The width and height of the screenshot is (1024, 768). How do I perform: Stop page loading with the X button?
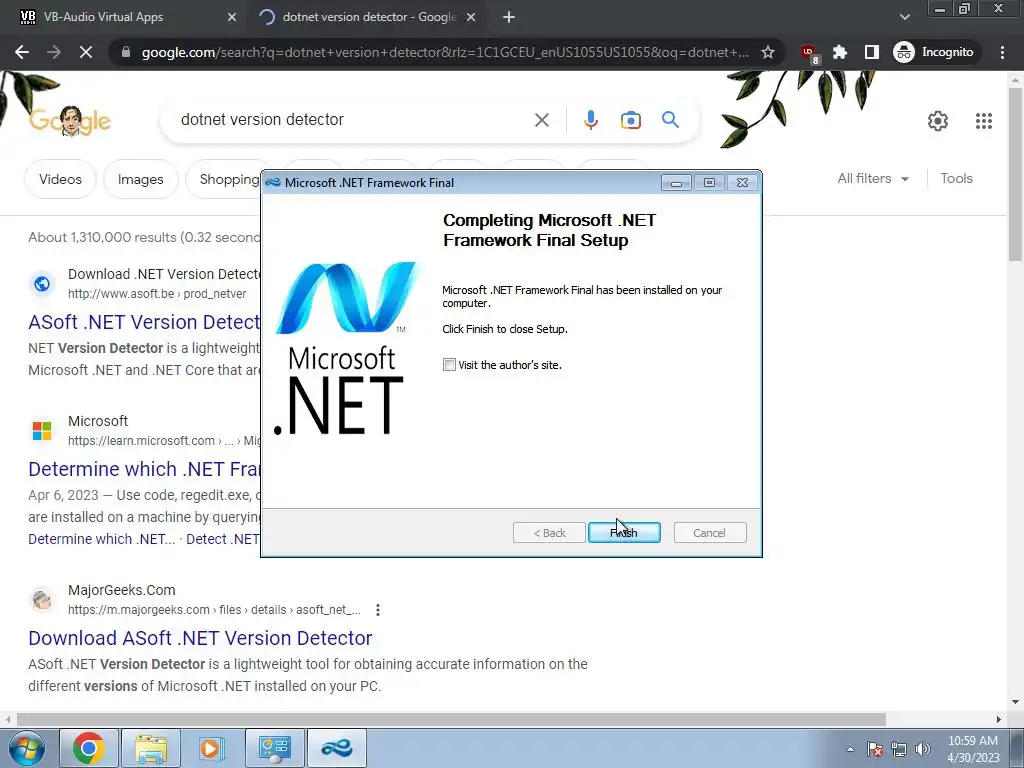[86, 52]
